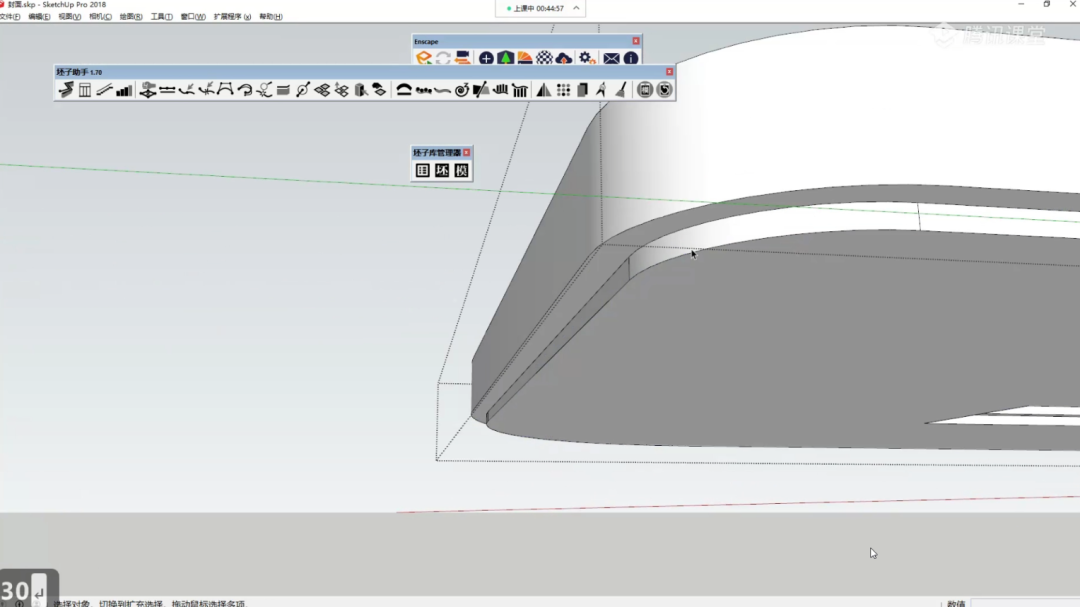Click the first zigzag stairs icon in 坯子助手

[65, 90]
